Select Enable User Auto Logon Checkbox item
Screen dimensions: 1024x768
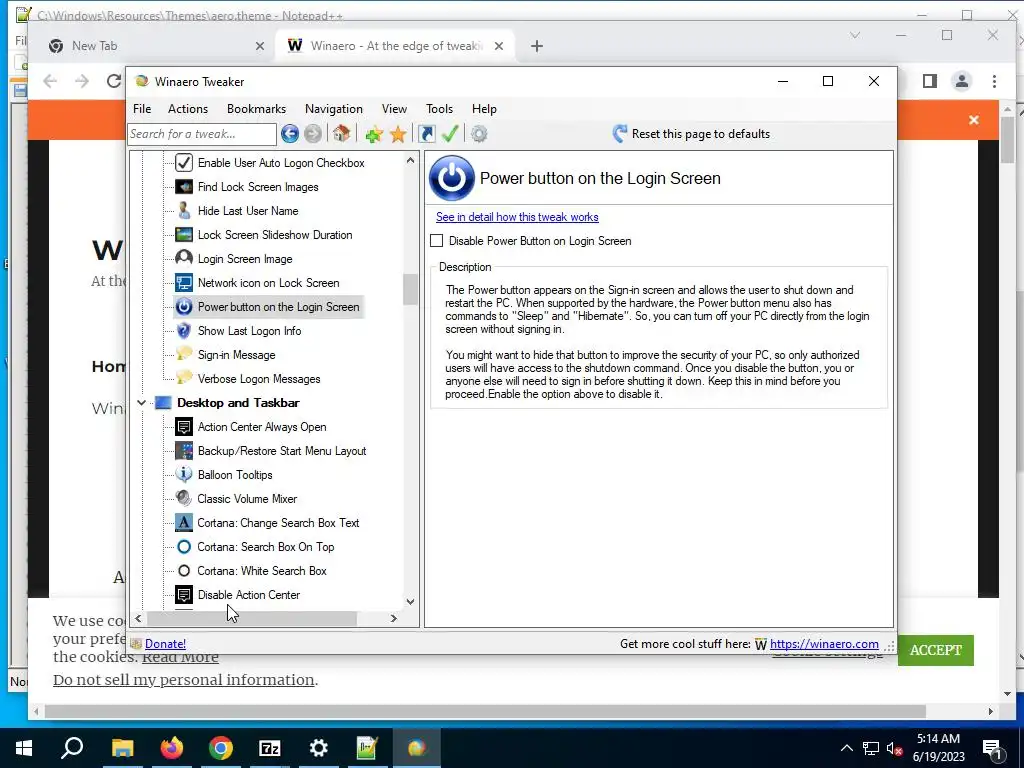pyautogui.click(x=281, y=163)
